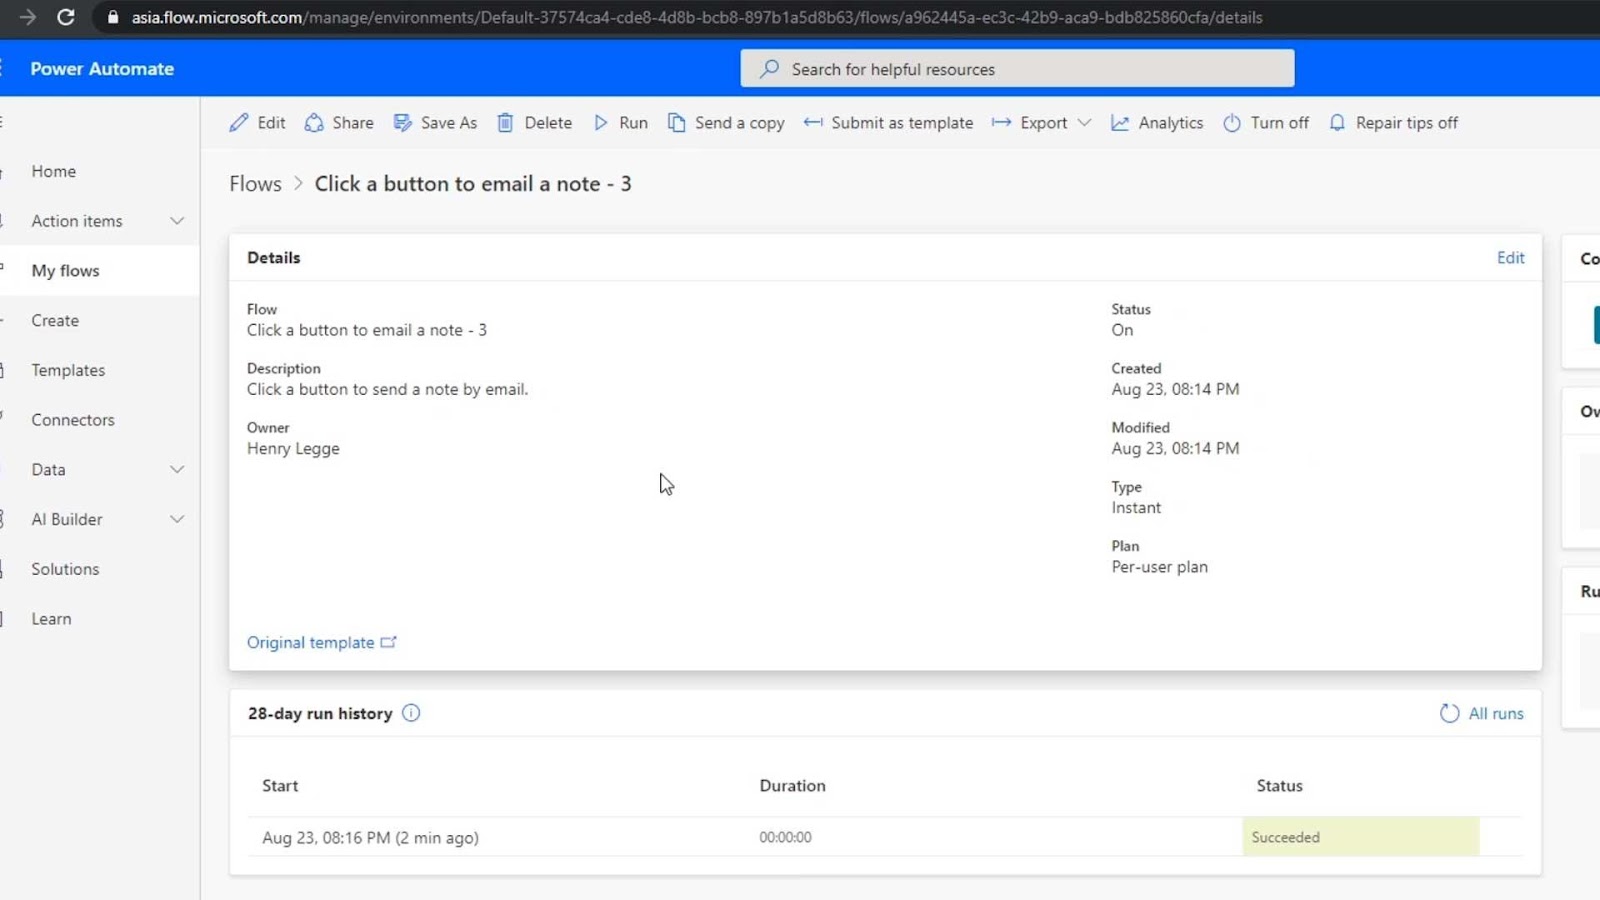Open the Export dropdown chevron
The width and height of the screenshot is (1600, 900).
(x=1084, y=123)
